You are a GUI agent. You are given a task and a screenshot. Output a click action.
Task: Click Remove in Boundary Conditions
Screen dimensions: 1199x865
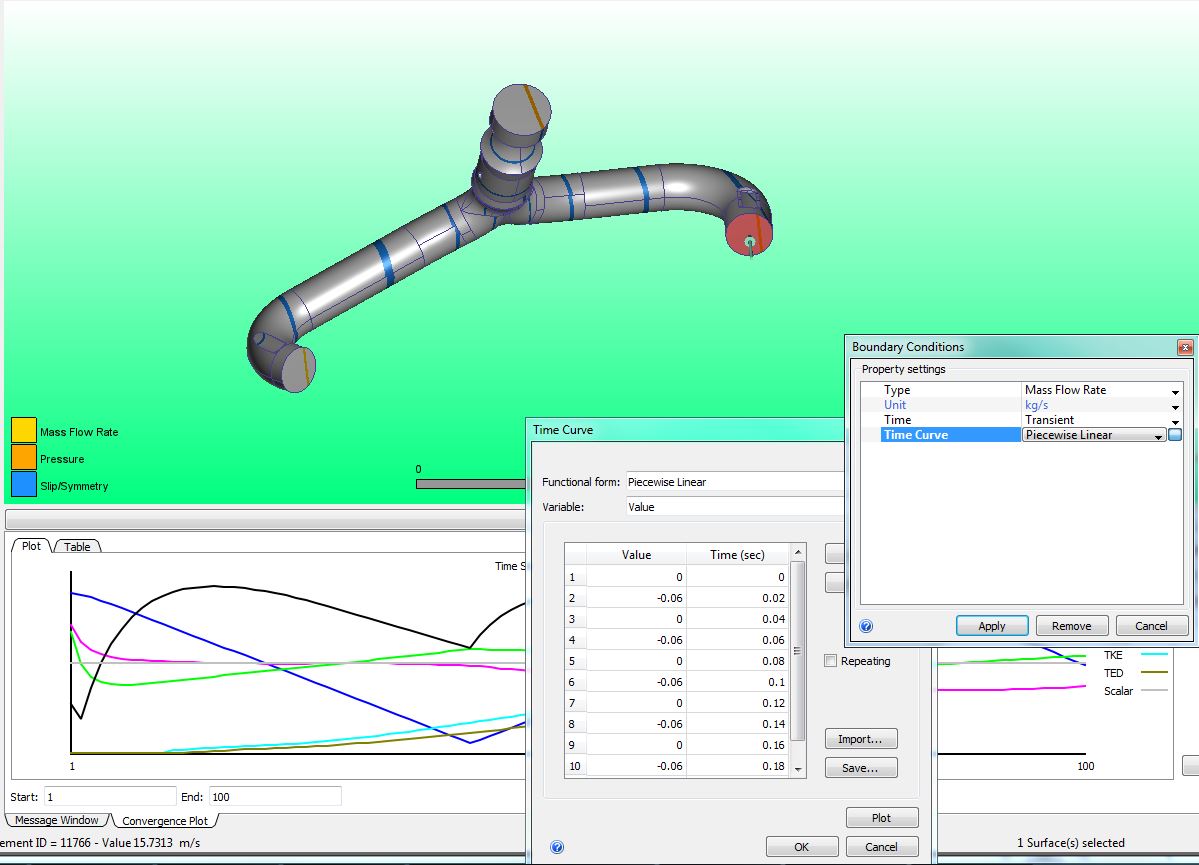click(1071, 626)
